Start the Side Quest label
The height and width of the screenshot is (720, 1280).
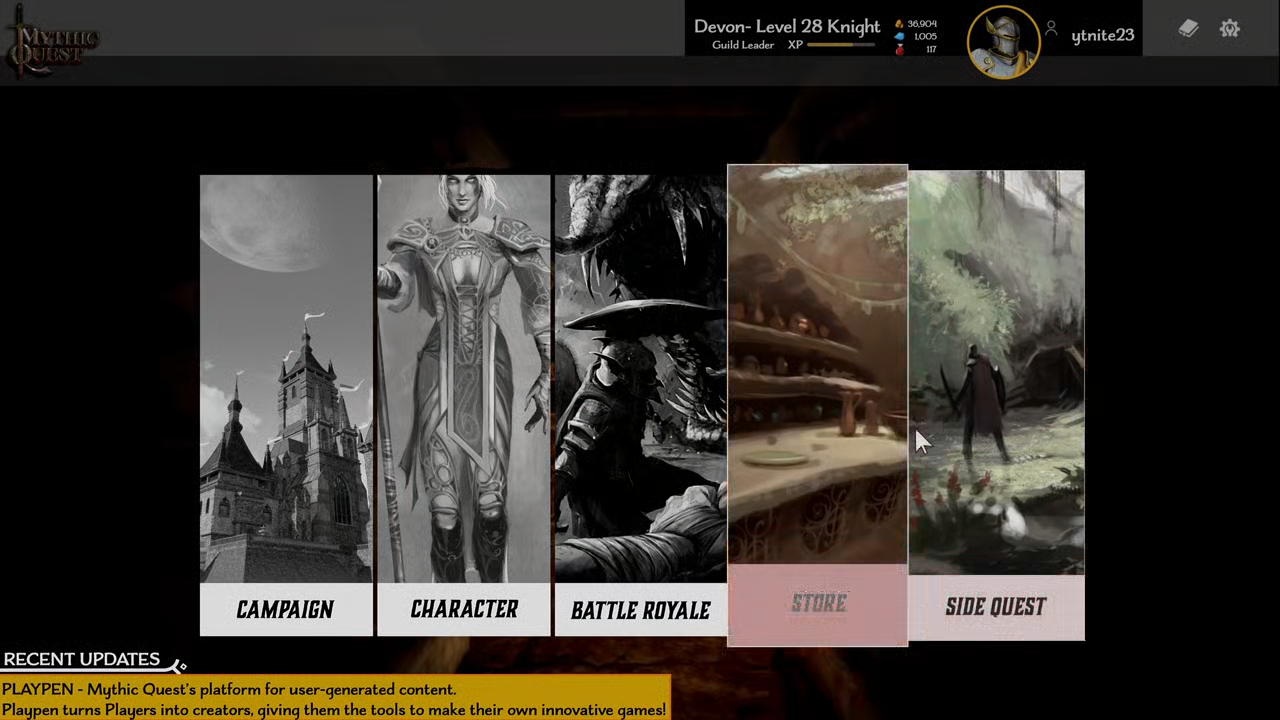pyautogui.click(x=996, y=607)
